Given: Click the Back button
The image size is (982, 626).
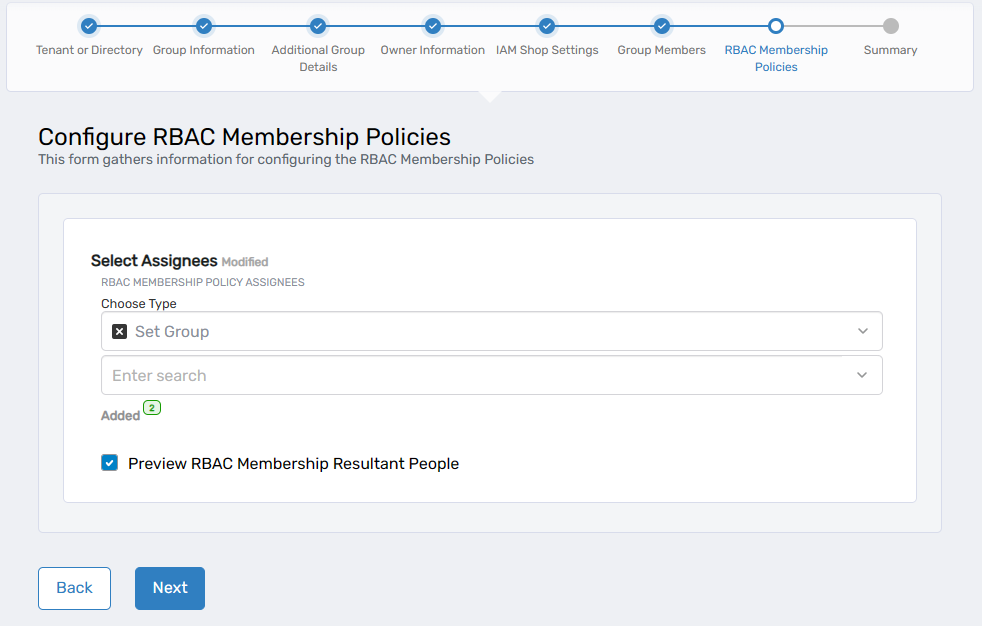Looking at the screenshot, I should tap(74, 588).
